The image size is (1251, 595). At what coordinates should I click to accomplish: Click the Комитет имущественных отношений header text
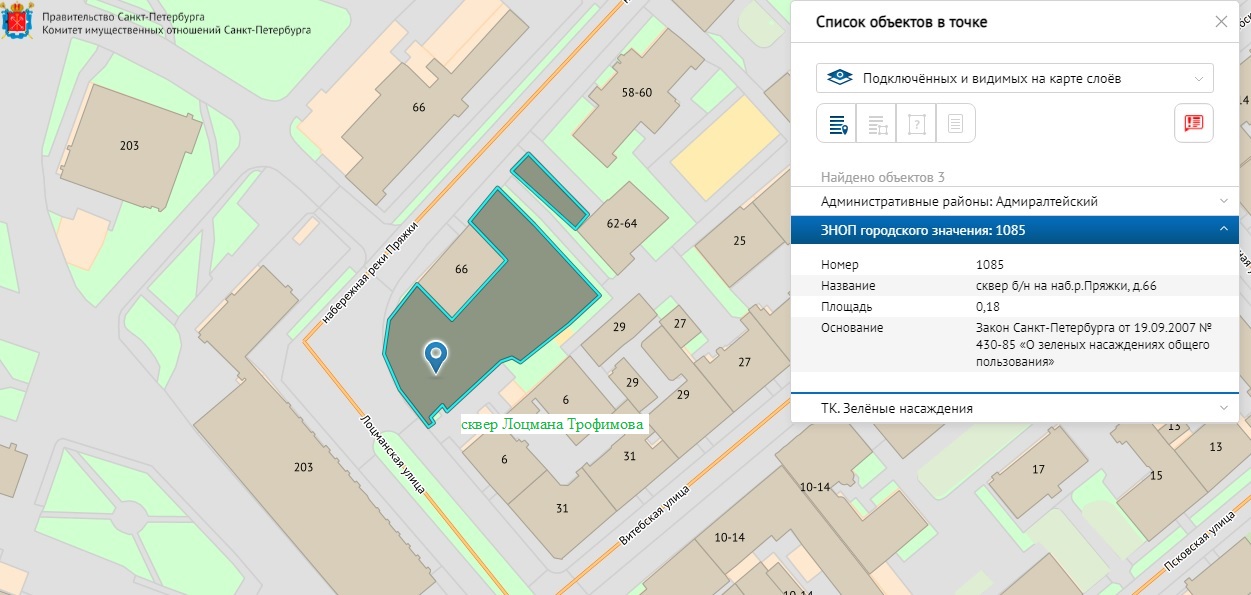click(176, 30)
